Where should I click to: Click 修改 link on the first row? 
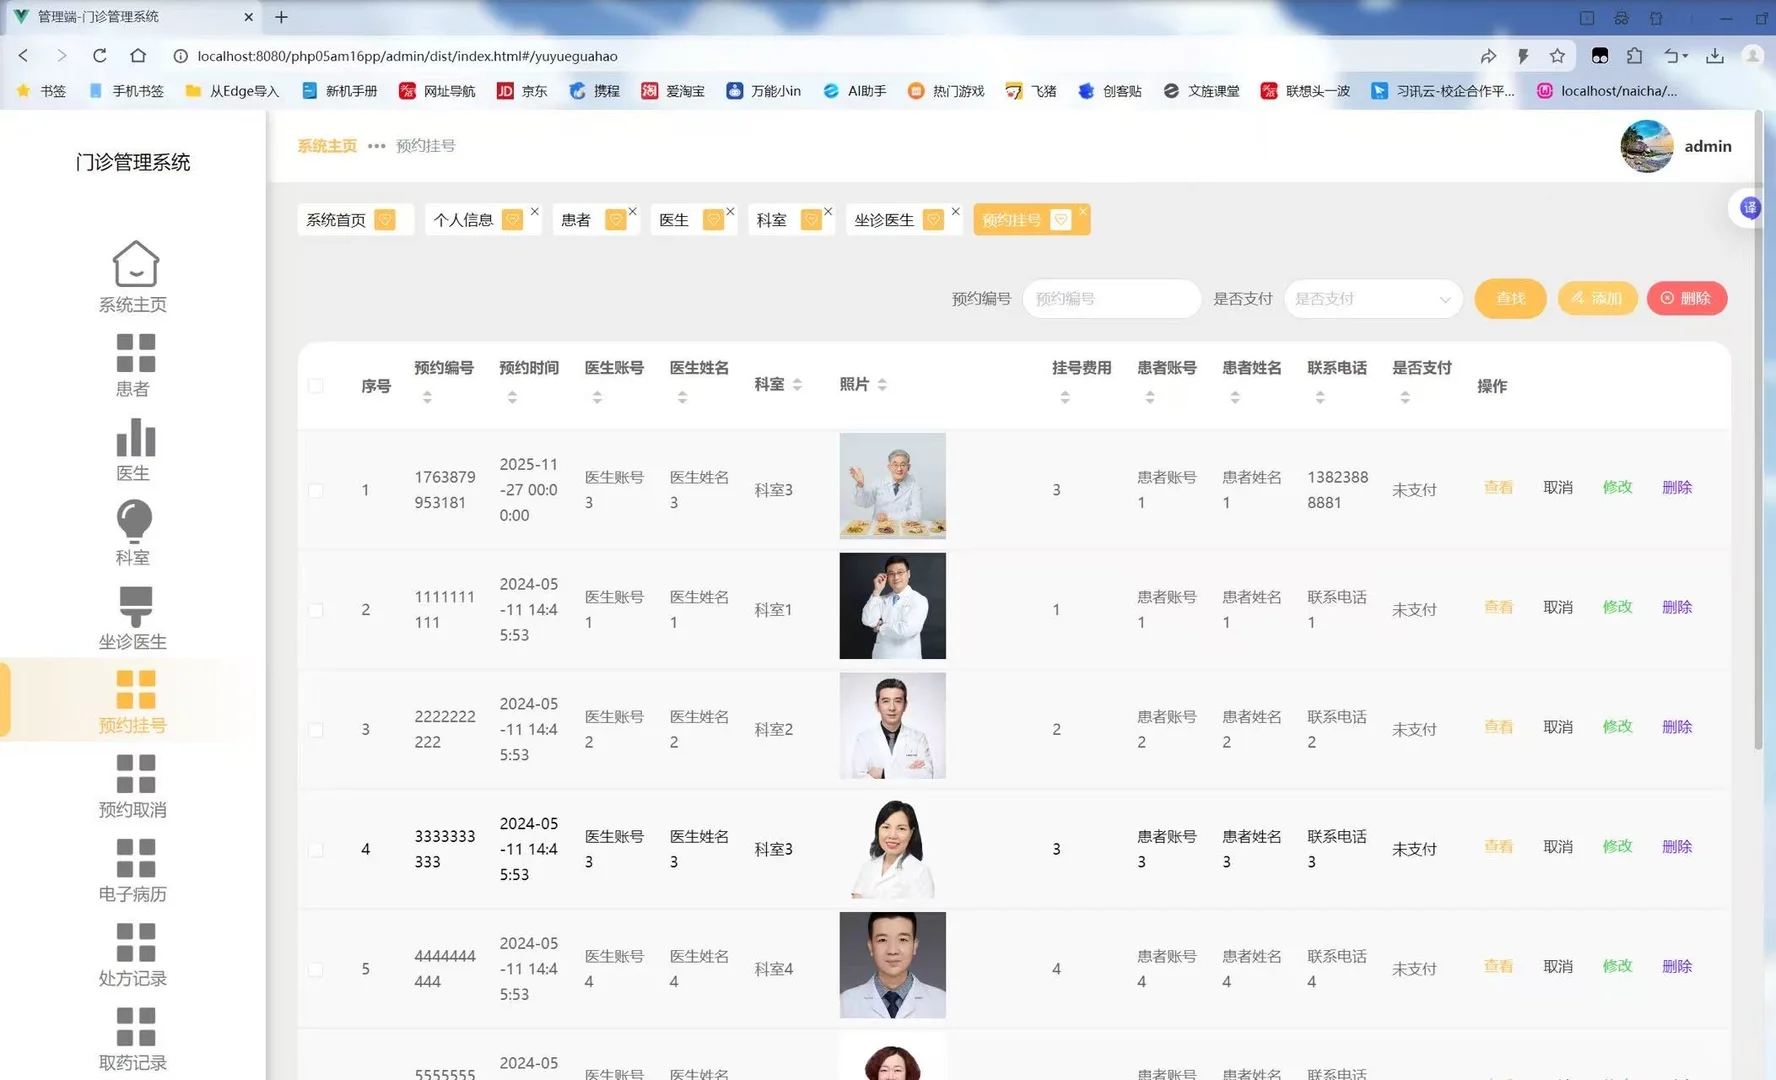[x=1616, y=488]
